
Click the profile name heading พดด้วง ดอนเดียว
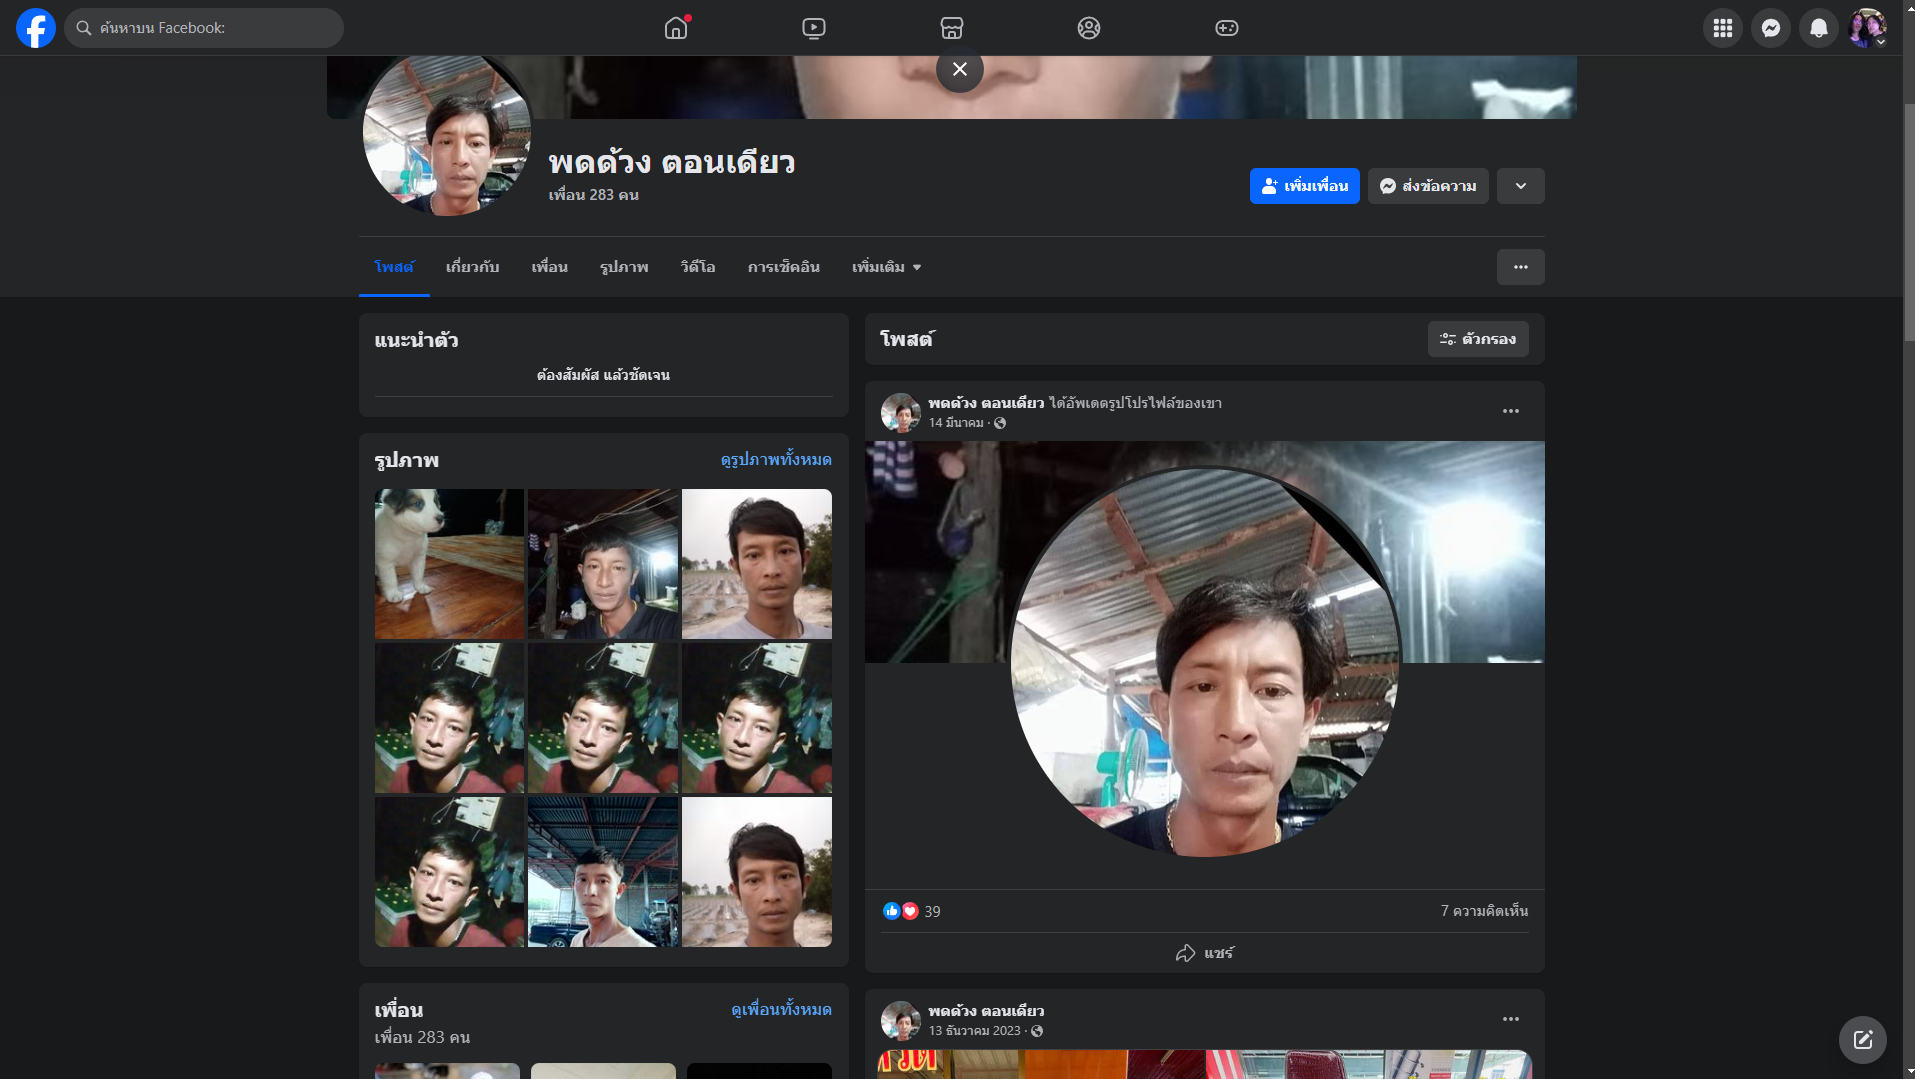tap(671, 162)
